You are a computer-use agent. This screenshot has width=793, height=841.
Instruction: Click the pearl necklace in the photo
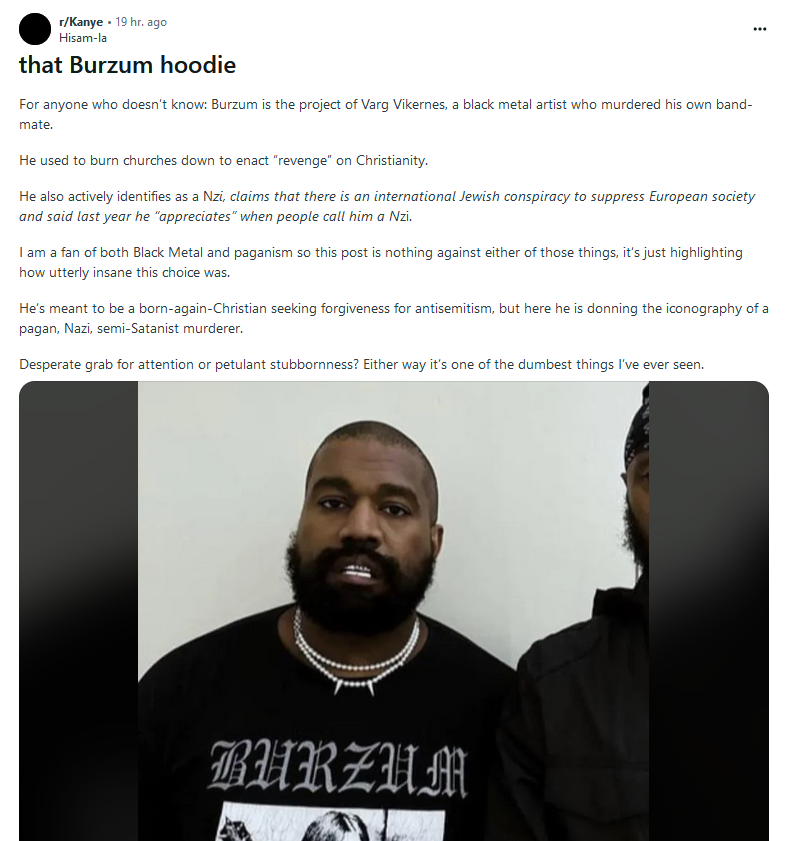click(355, 655)
